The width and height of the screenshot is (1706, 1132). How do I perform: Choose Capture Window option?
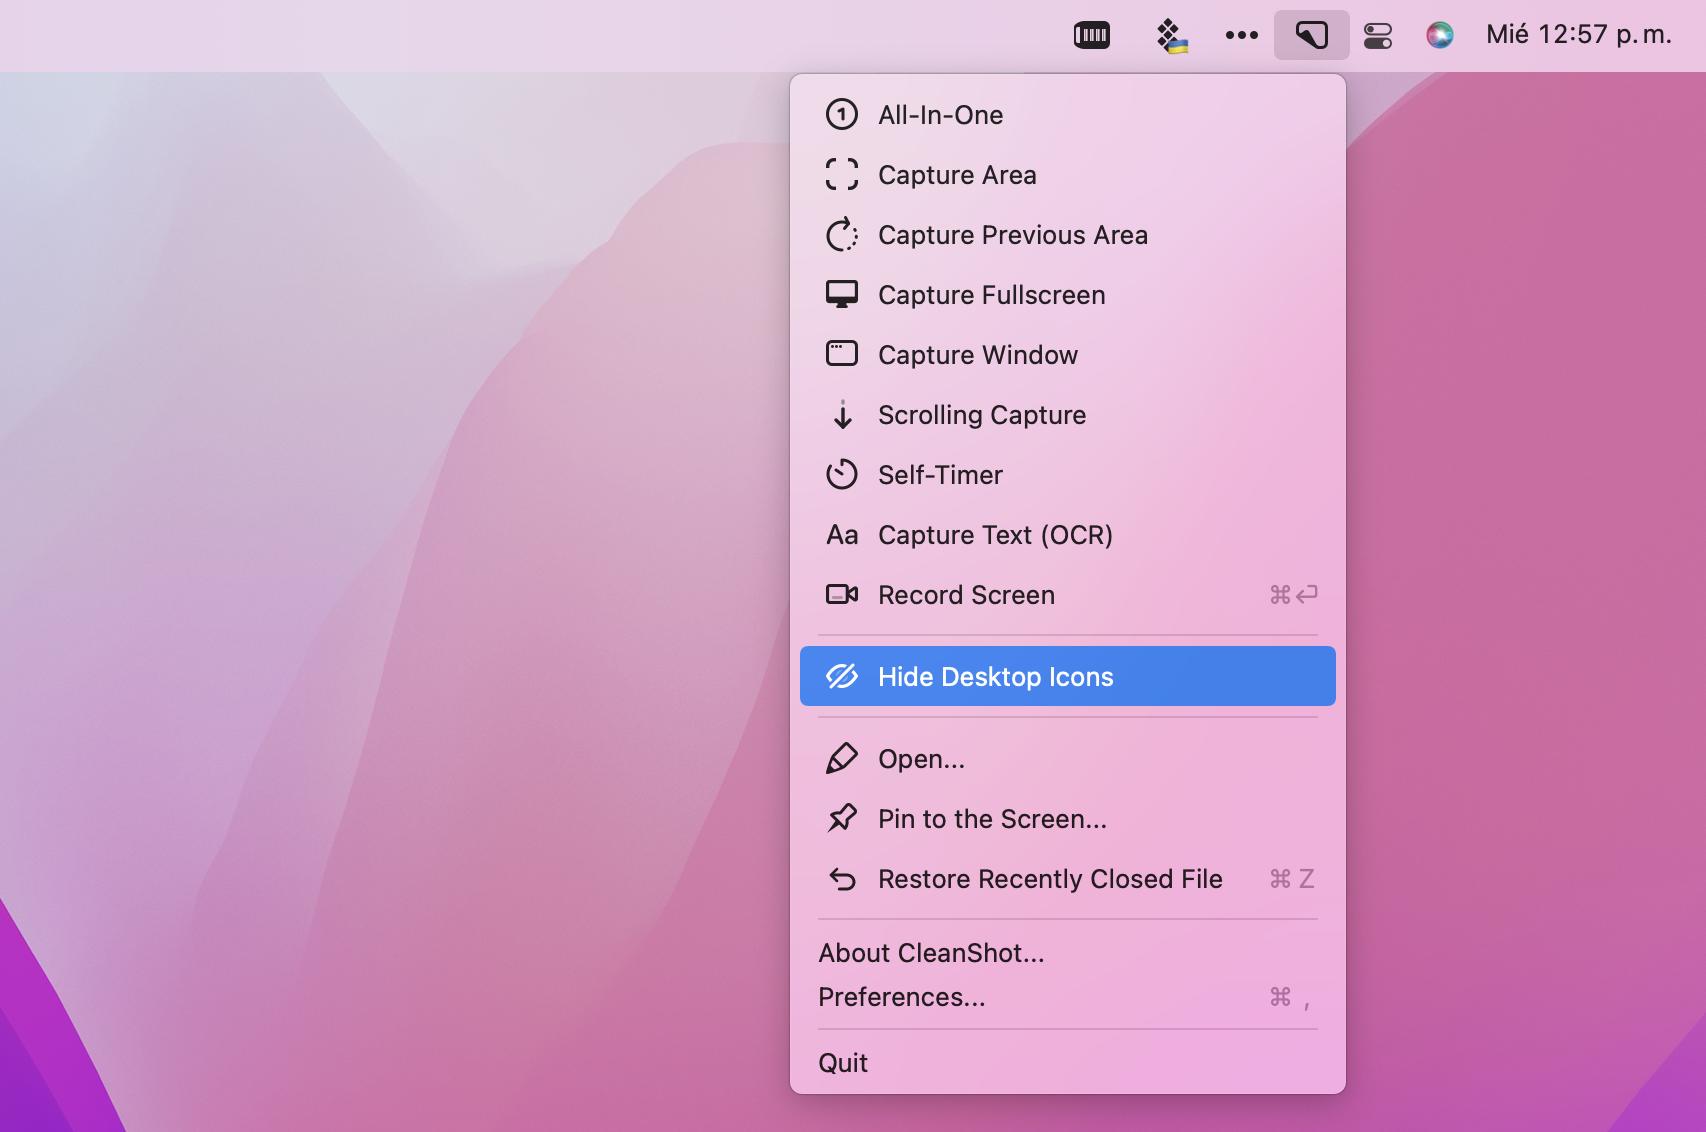tap(977, 355)
